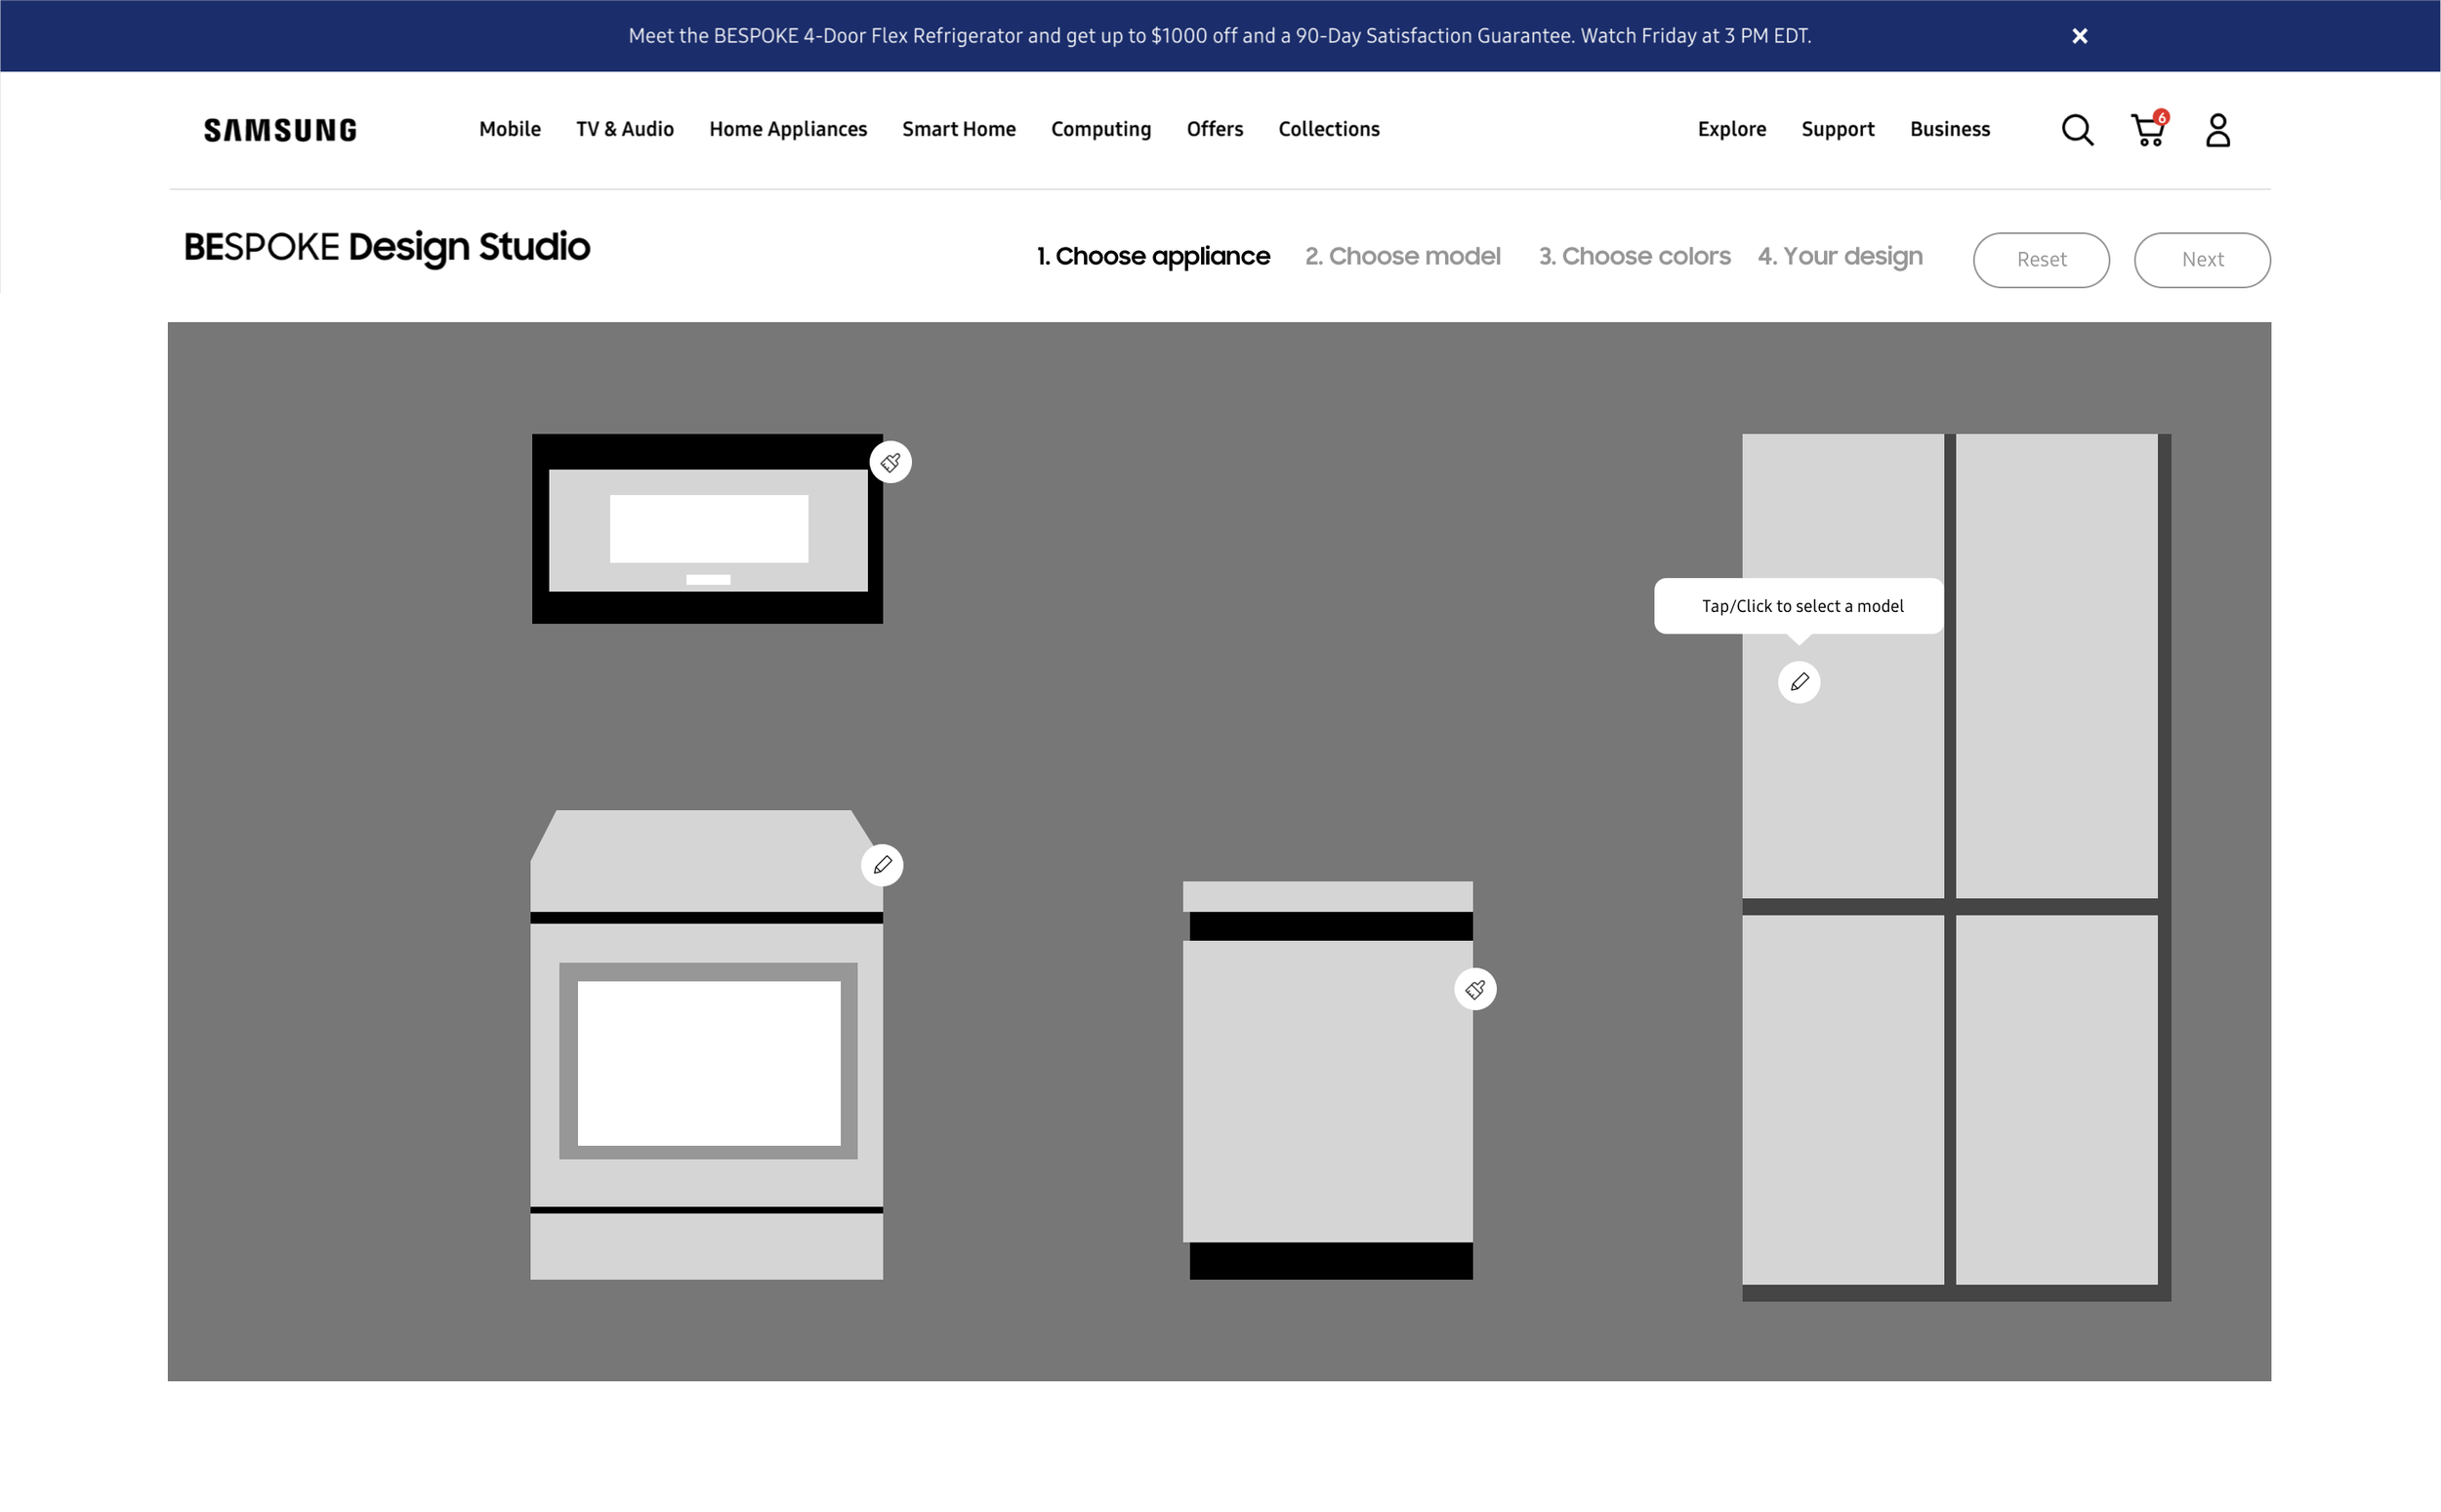The height and width of the screenshot is (1512, 2441).
Task: Select the Computing nav item
Action: 1101,129
